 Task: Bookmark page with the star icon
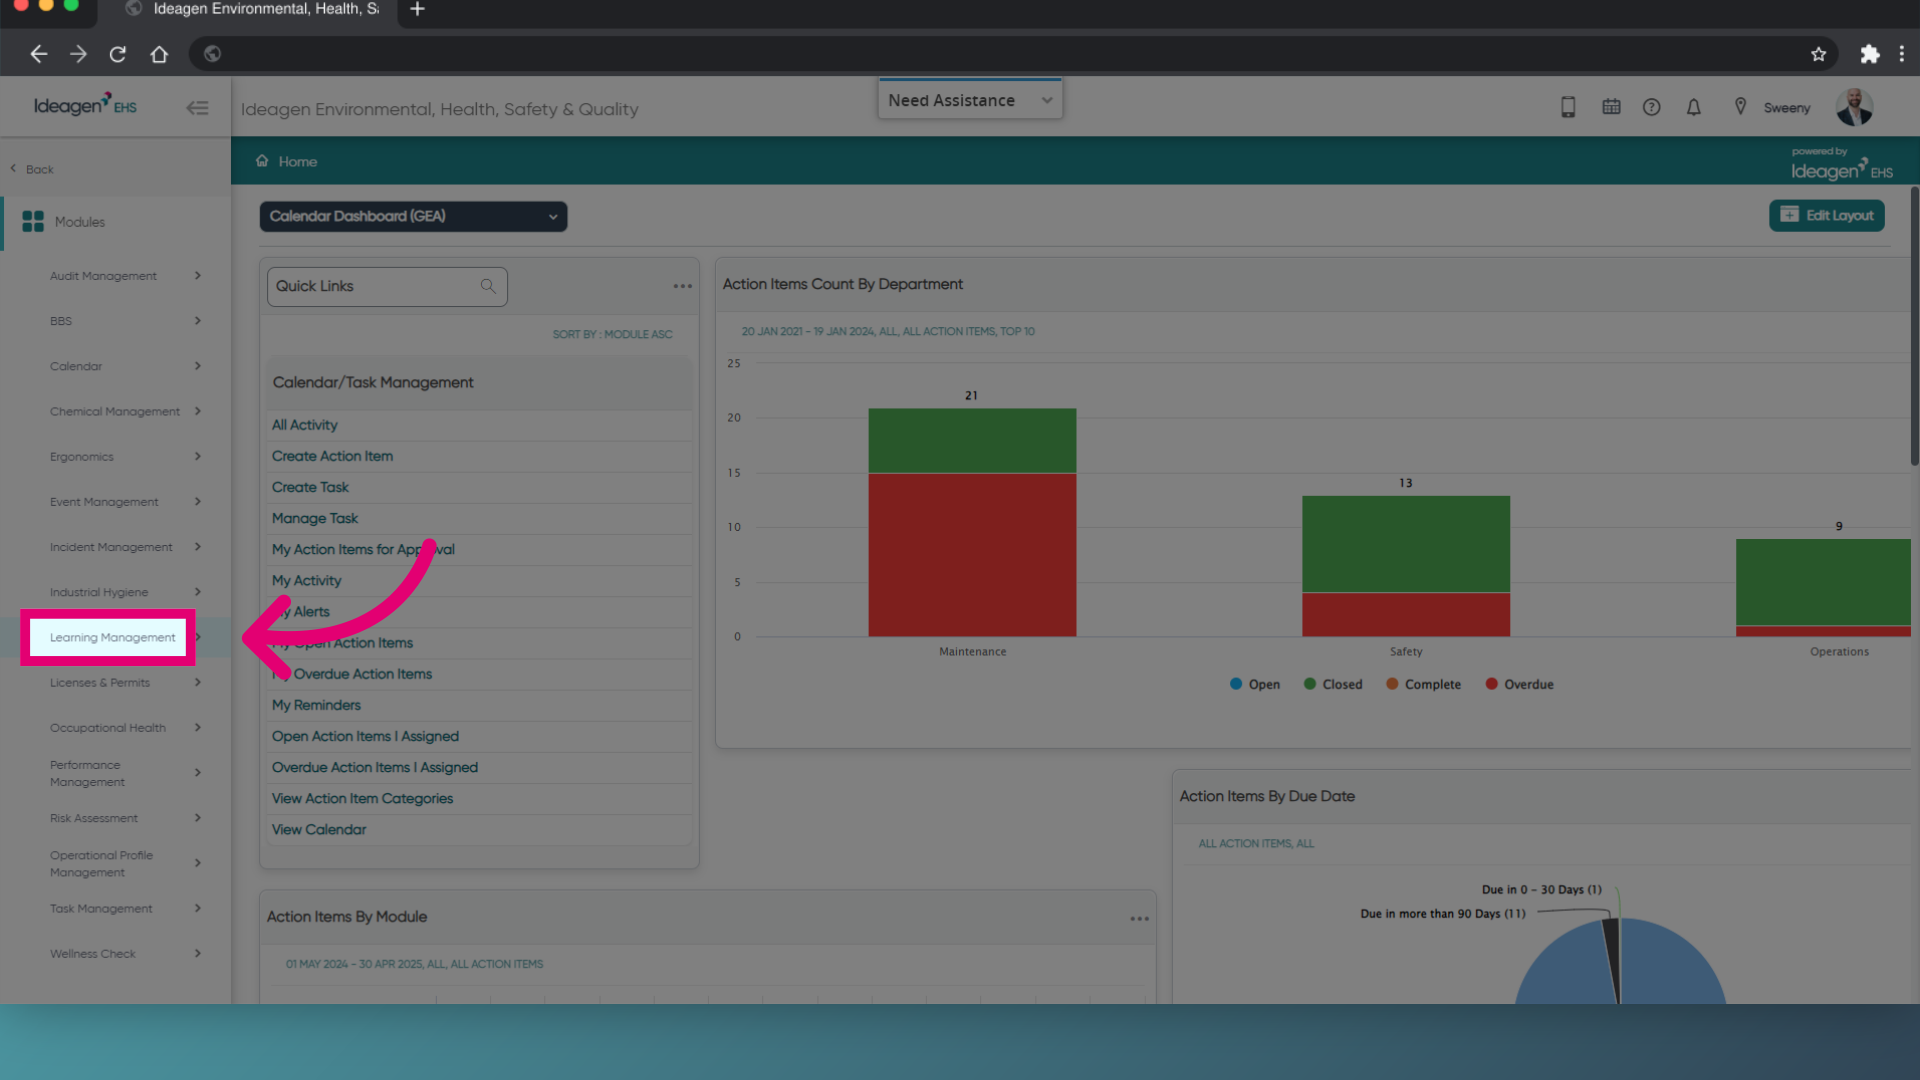pos(1818,54)
